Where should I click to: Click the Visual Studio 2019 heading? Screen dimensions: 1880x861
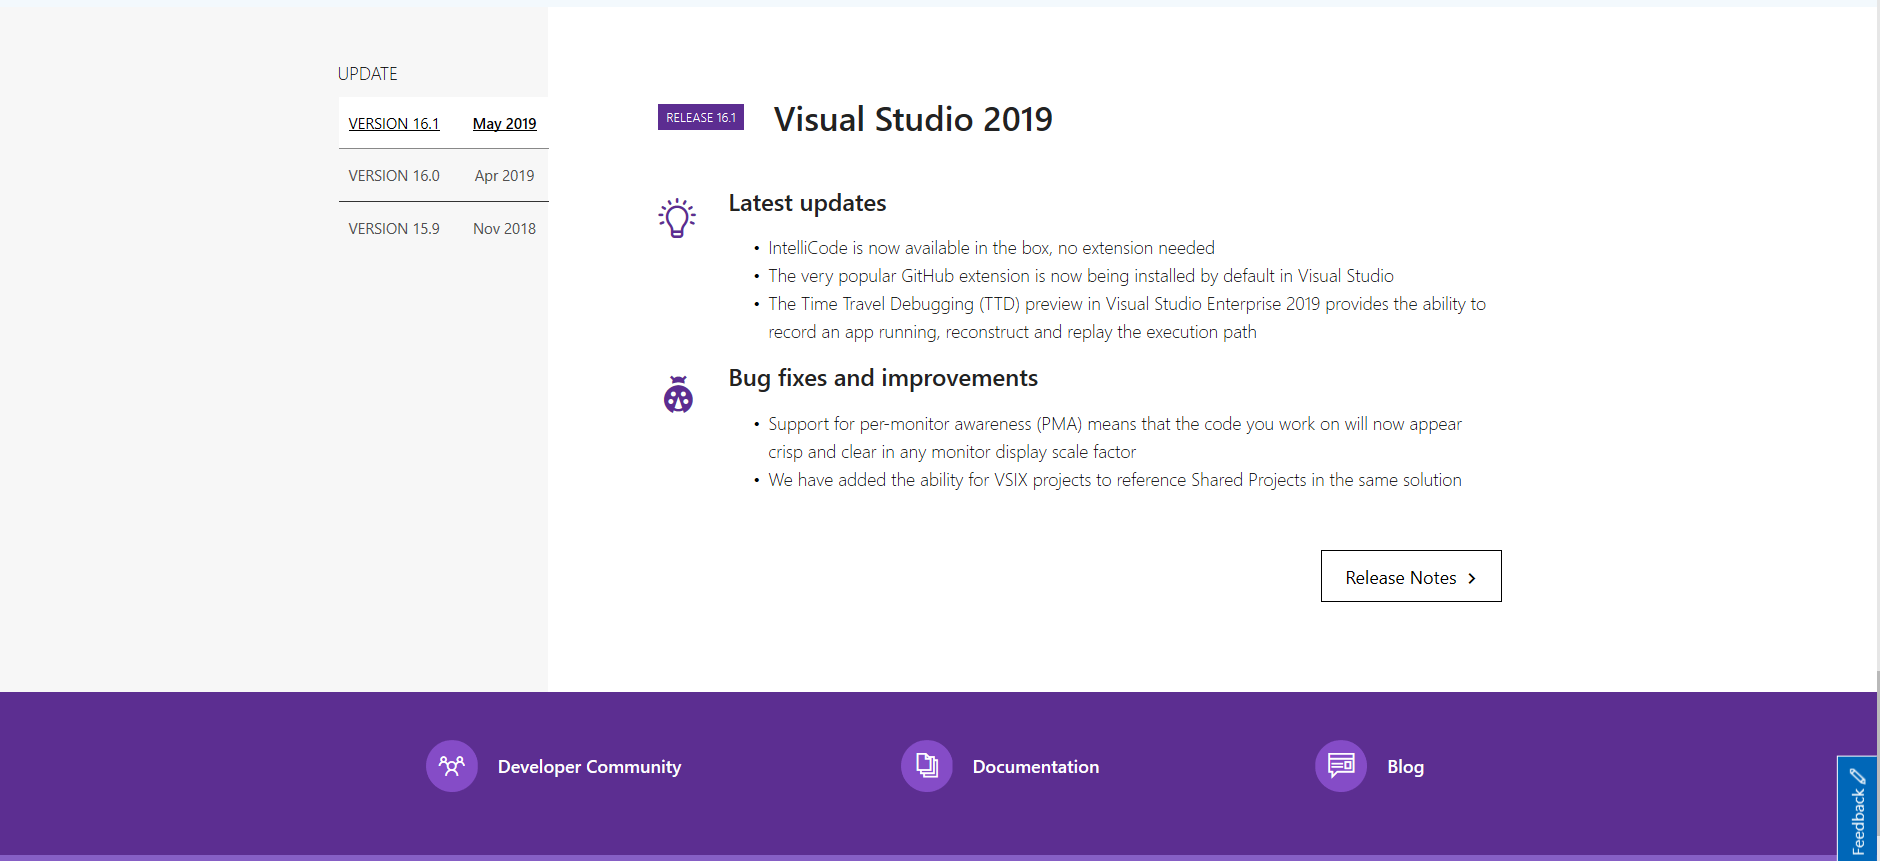(x=913, y=119)
